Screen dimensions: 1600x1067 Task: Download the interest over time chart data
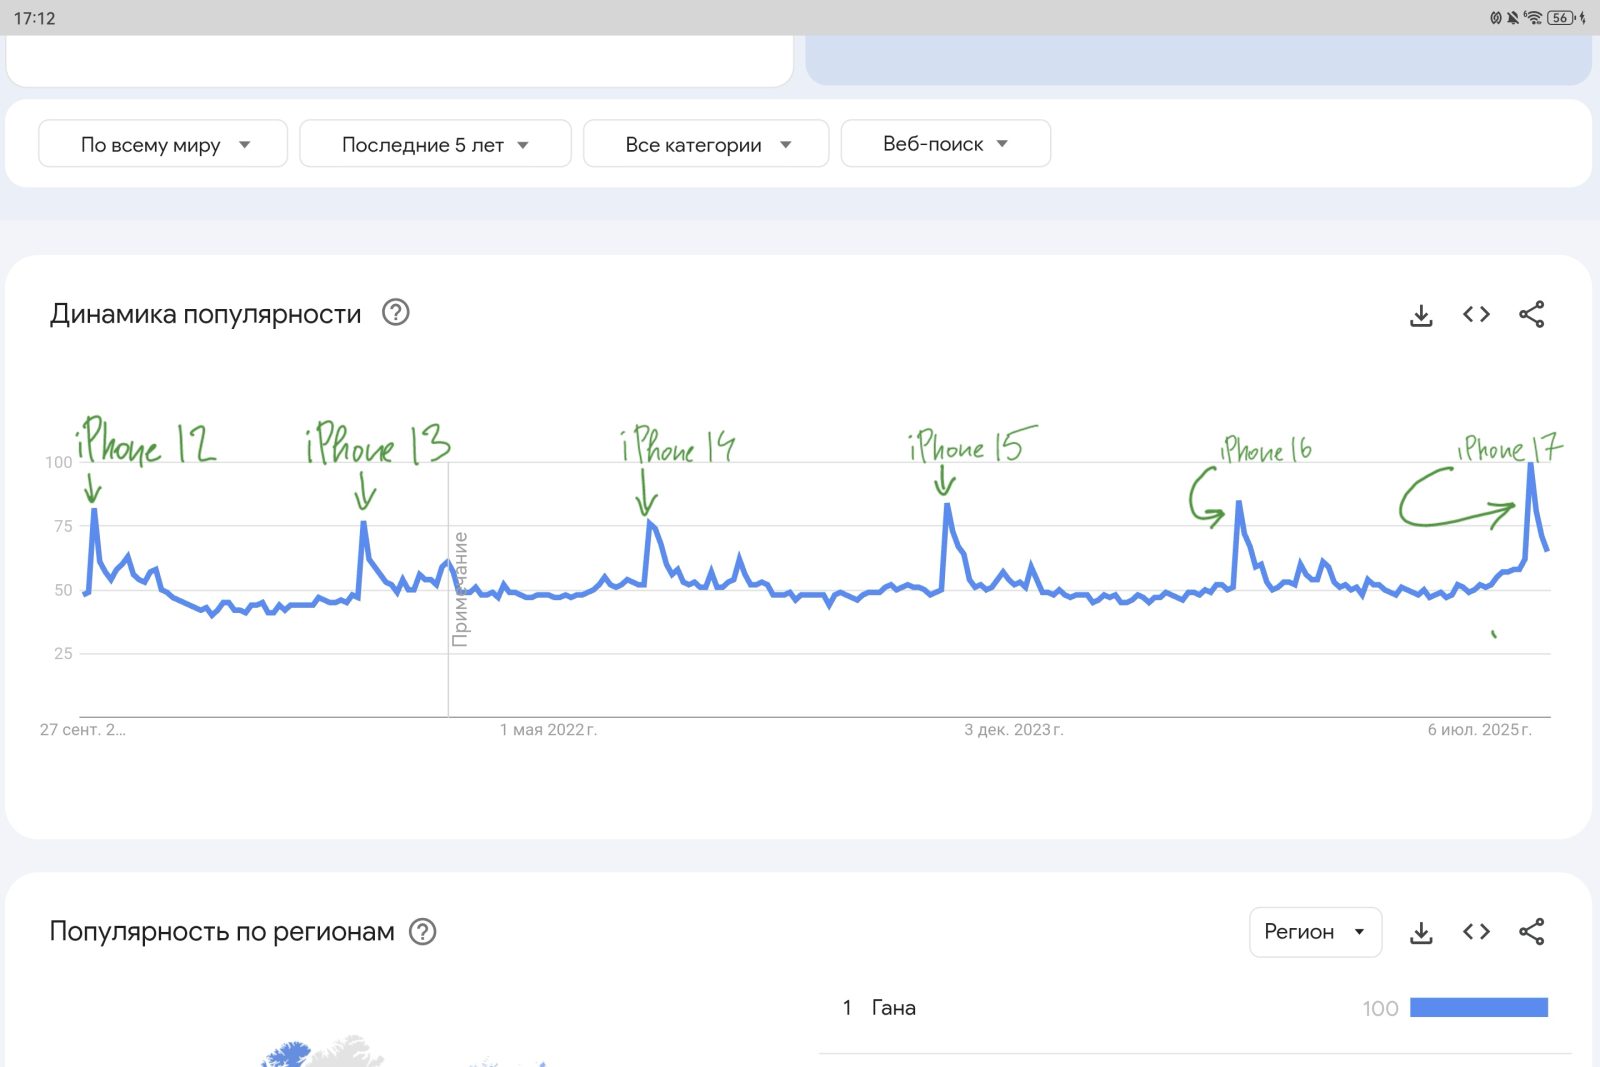point(1421,315)
